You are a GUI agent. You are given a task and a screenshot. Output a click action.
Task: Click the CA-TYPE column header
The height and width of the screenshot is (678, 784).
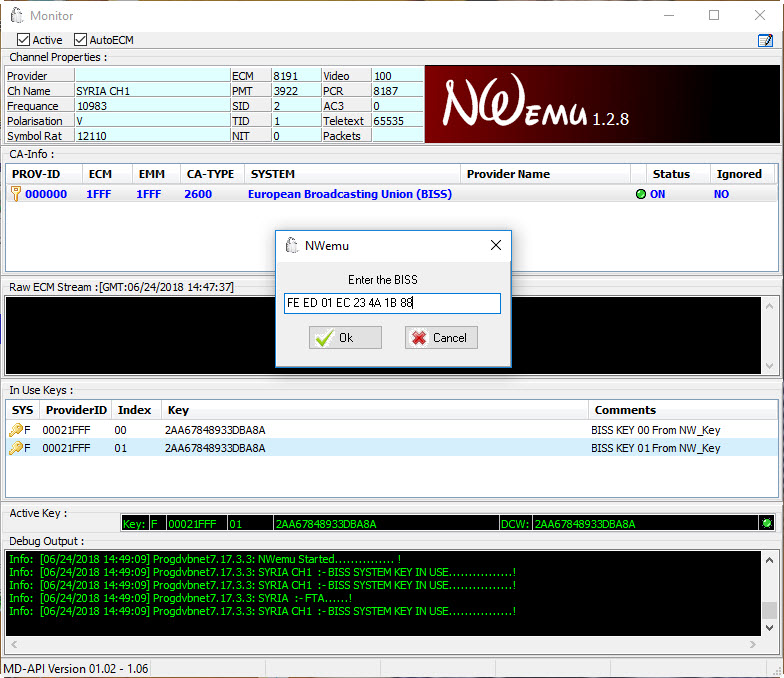(x=212, y=174)
